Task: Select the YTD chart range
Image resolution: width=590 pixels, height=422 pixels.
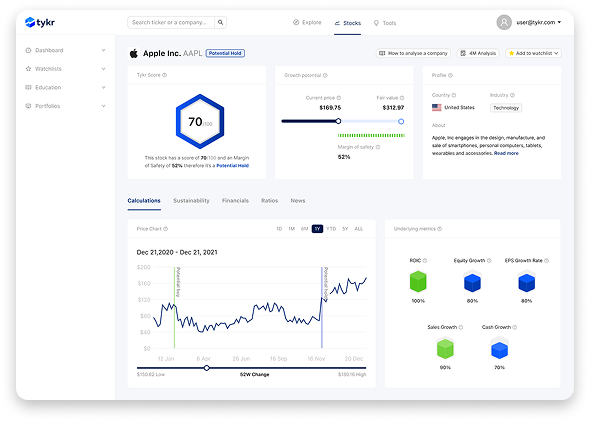Action: tap(331, 229)
